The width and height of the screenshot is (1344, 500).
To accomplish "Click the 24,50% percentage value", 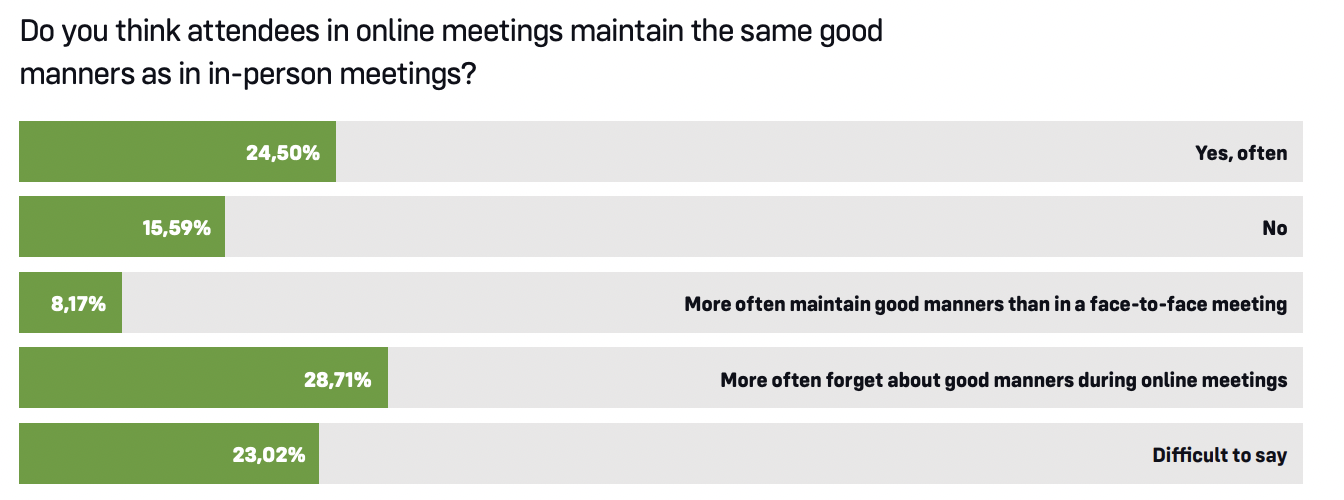I will [283, 153].
